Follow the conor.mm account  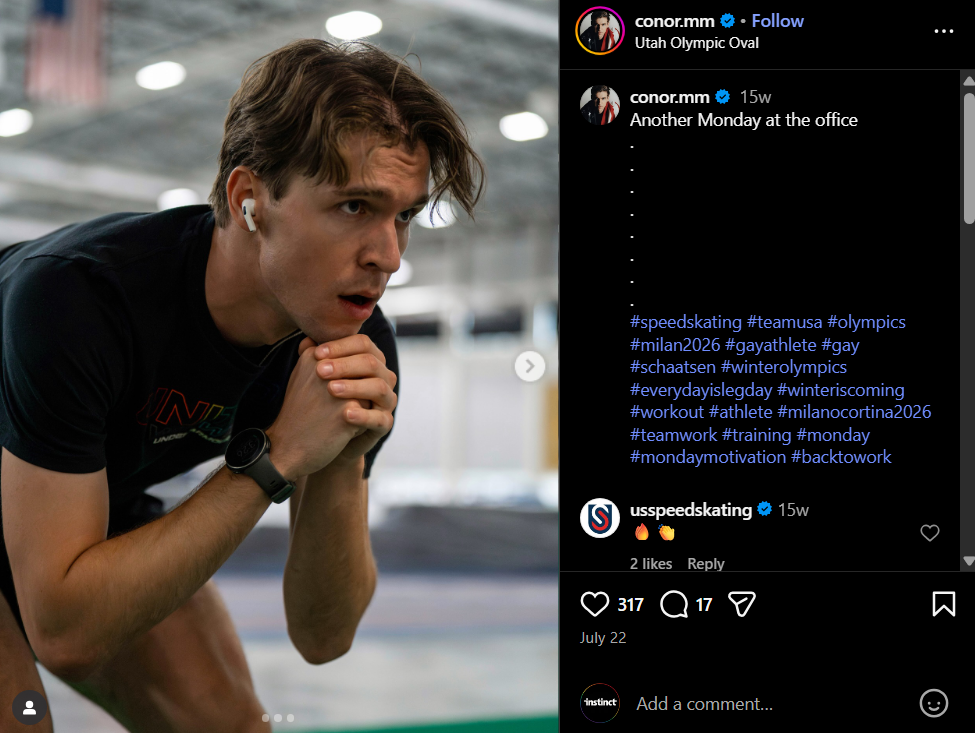coord(778,21)
